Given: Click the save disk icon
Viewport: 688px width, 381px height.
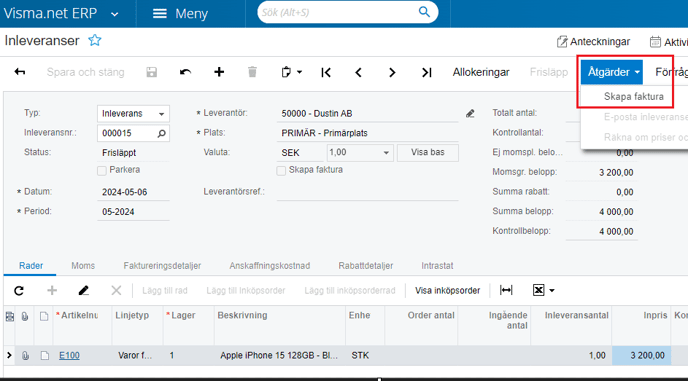Looking at the screenshot, I should coord(151,72).
